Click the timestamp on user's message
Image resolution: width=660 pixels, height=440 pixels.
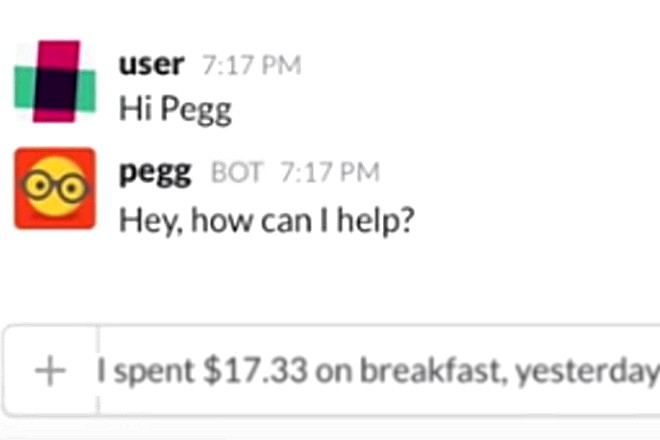[251, 66]
